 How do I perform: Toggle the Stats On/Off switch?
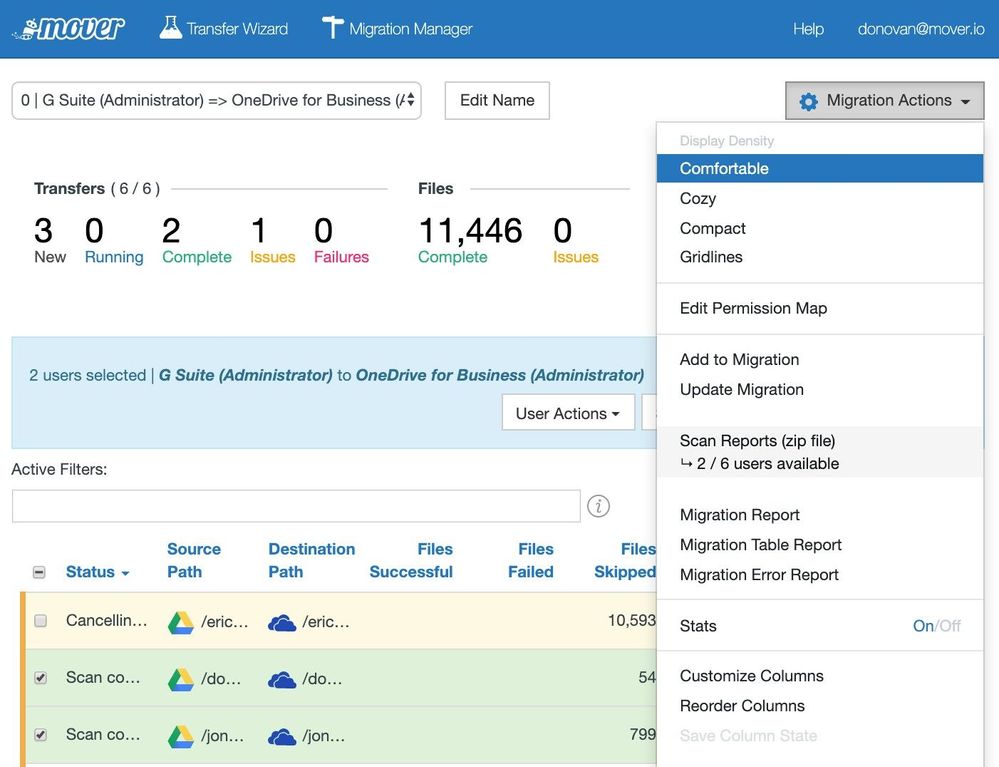[936, 626]
